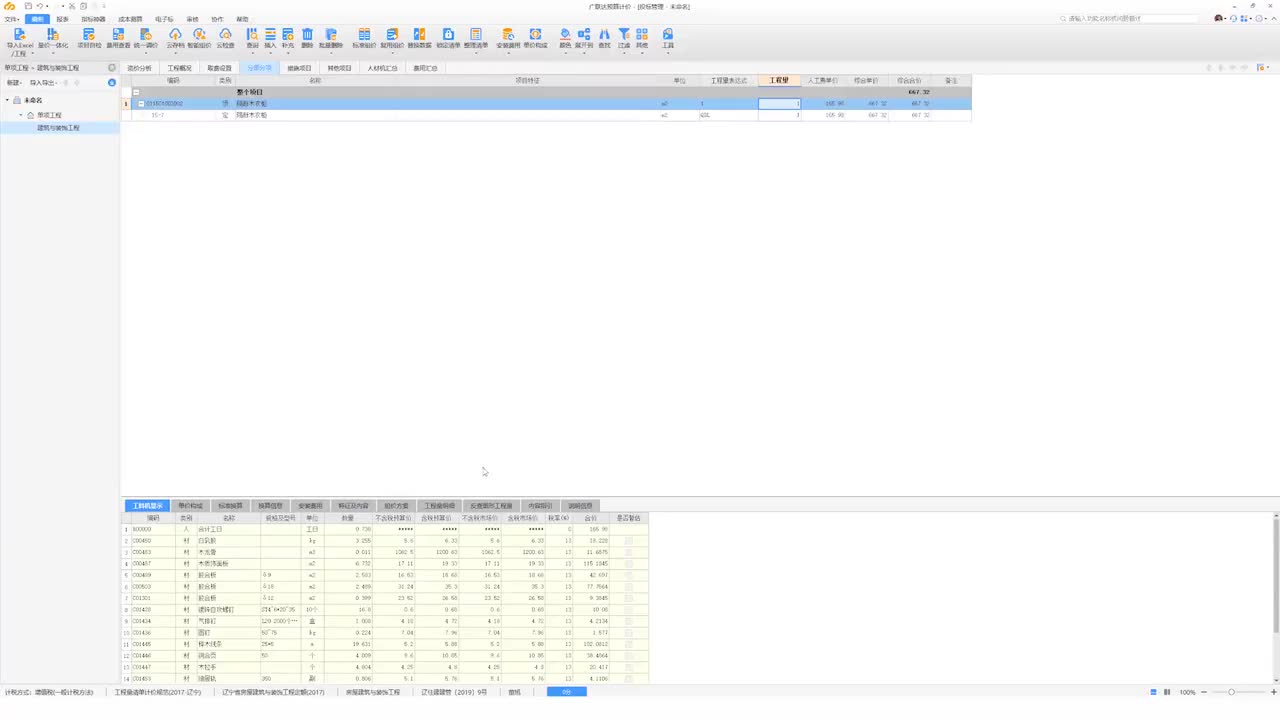
Task: Click the 补充 supplement icon
Action: (x=288, y=39)
